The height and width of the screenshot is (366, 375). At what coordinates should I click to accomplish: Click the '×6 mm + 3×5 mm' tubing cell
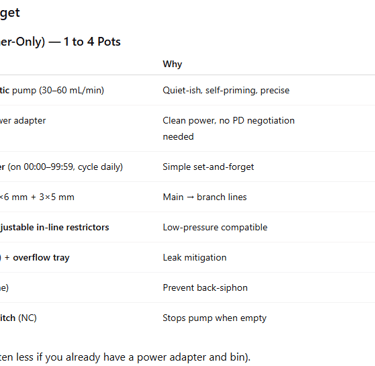tap(37, 197)
